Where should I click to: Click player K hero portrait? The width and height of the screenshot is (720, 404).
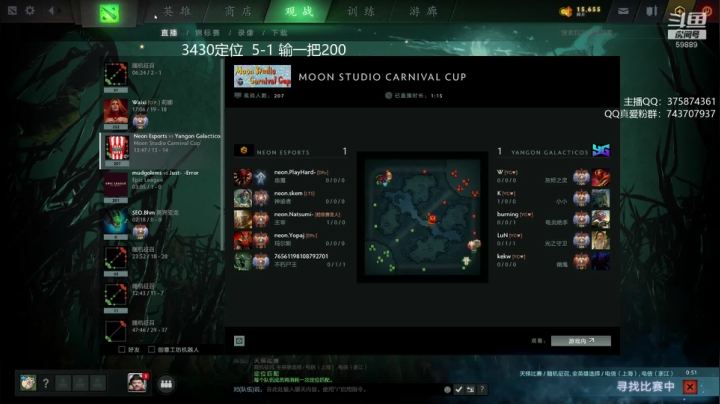pyautogui.click(x=601, y=198)
